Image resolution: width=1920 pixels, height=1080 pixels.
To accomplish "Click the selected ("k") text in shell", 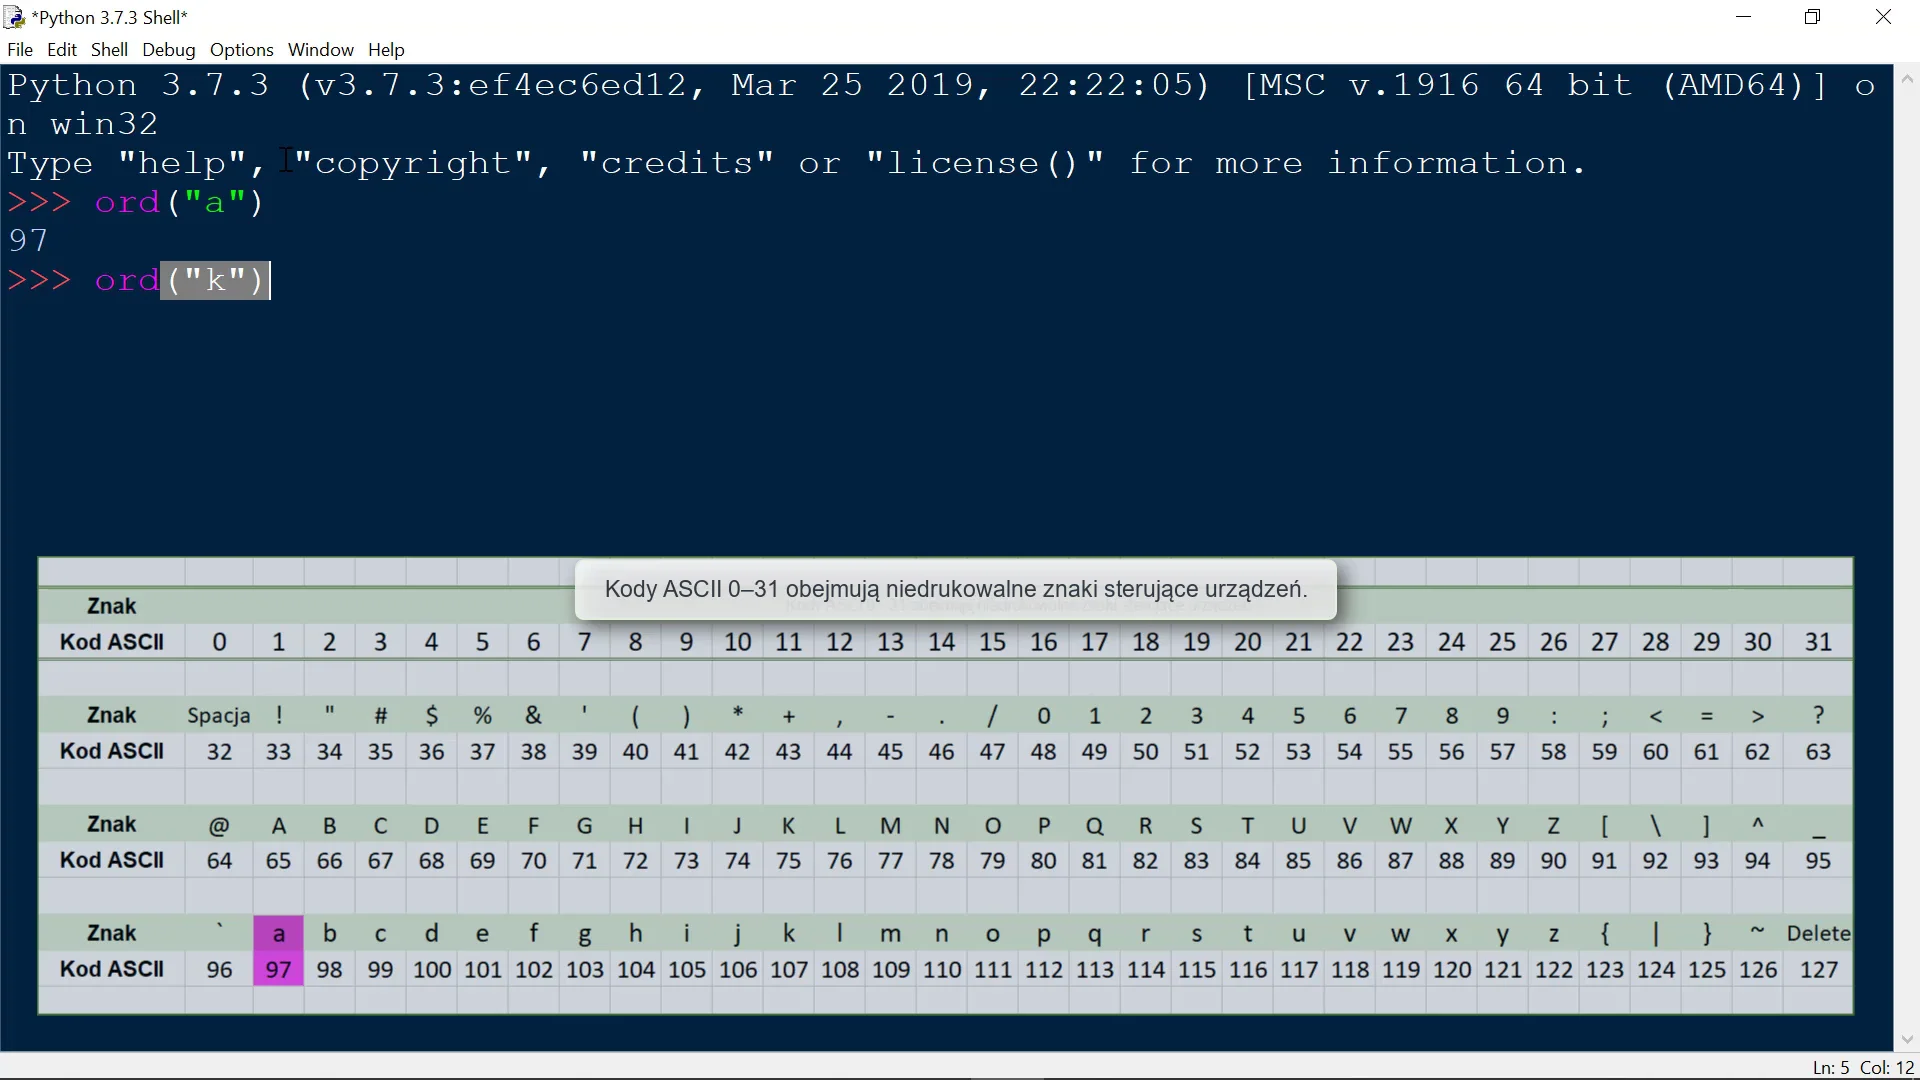I will (215, 281).
